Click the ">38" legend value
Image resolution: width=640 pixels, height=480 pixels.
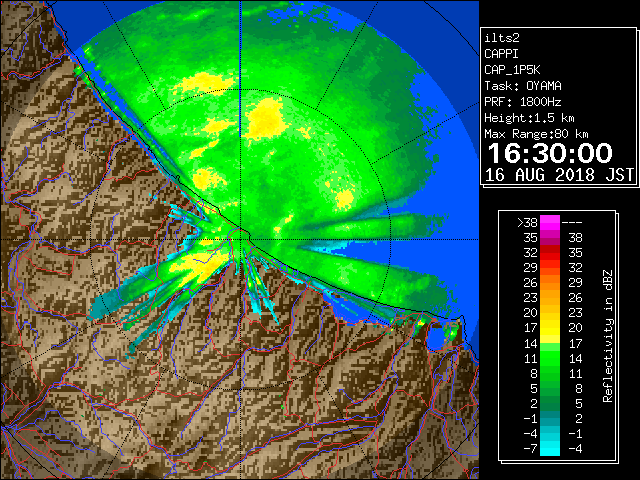527,223
